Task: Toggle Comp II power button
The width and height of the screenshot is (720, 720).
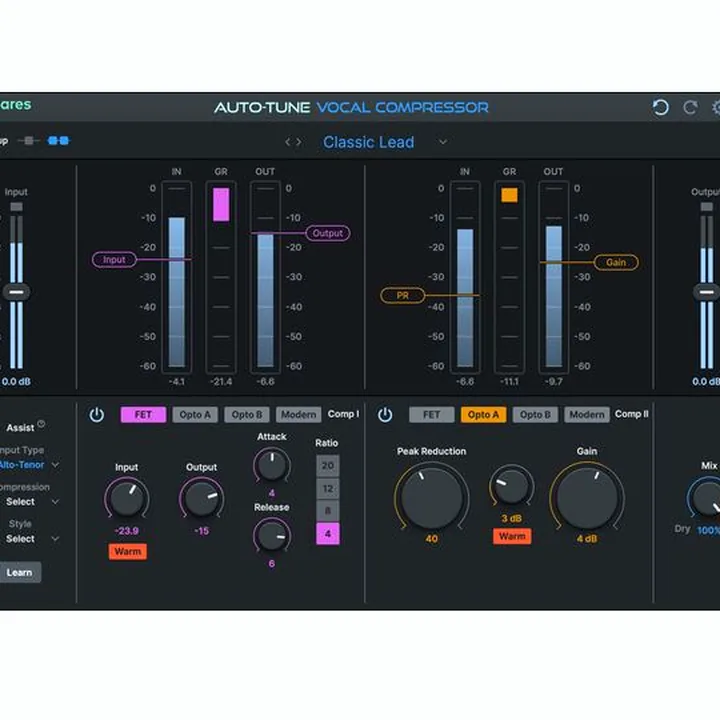Action: click(385, 415)
